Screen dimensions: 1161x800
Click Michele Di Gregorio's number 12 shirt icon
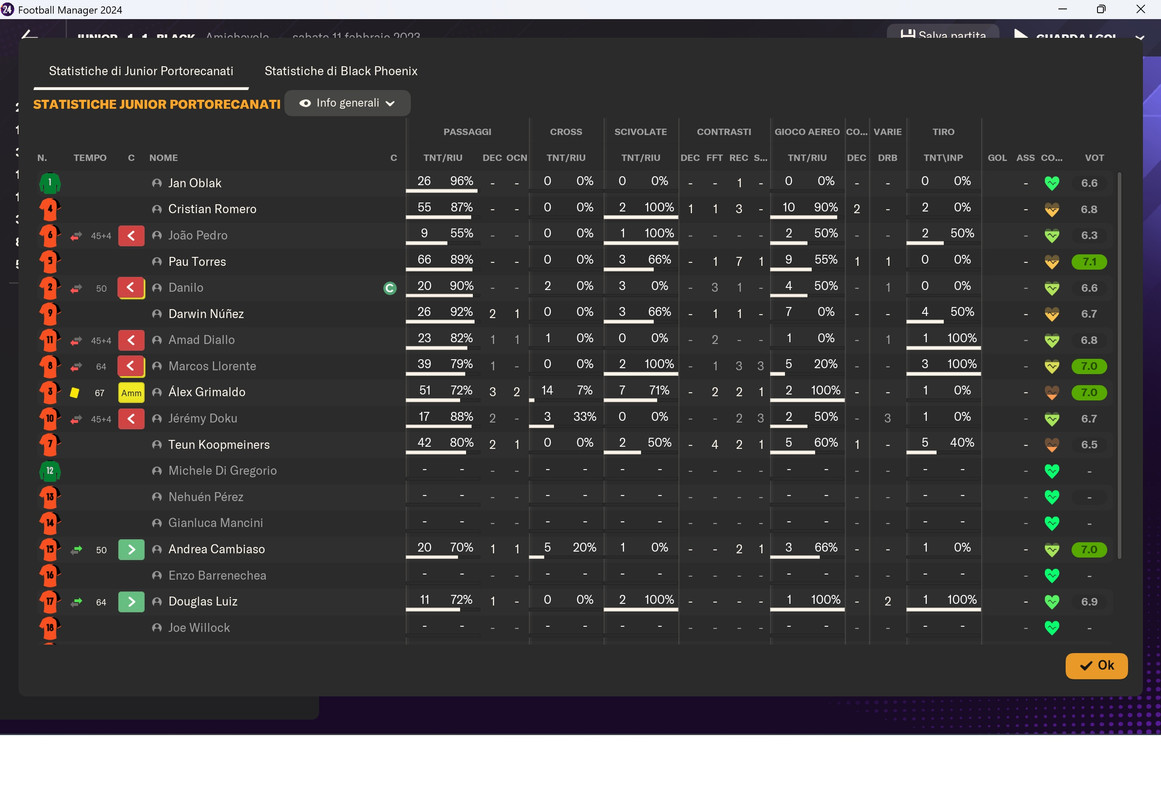coord(50,471)
